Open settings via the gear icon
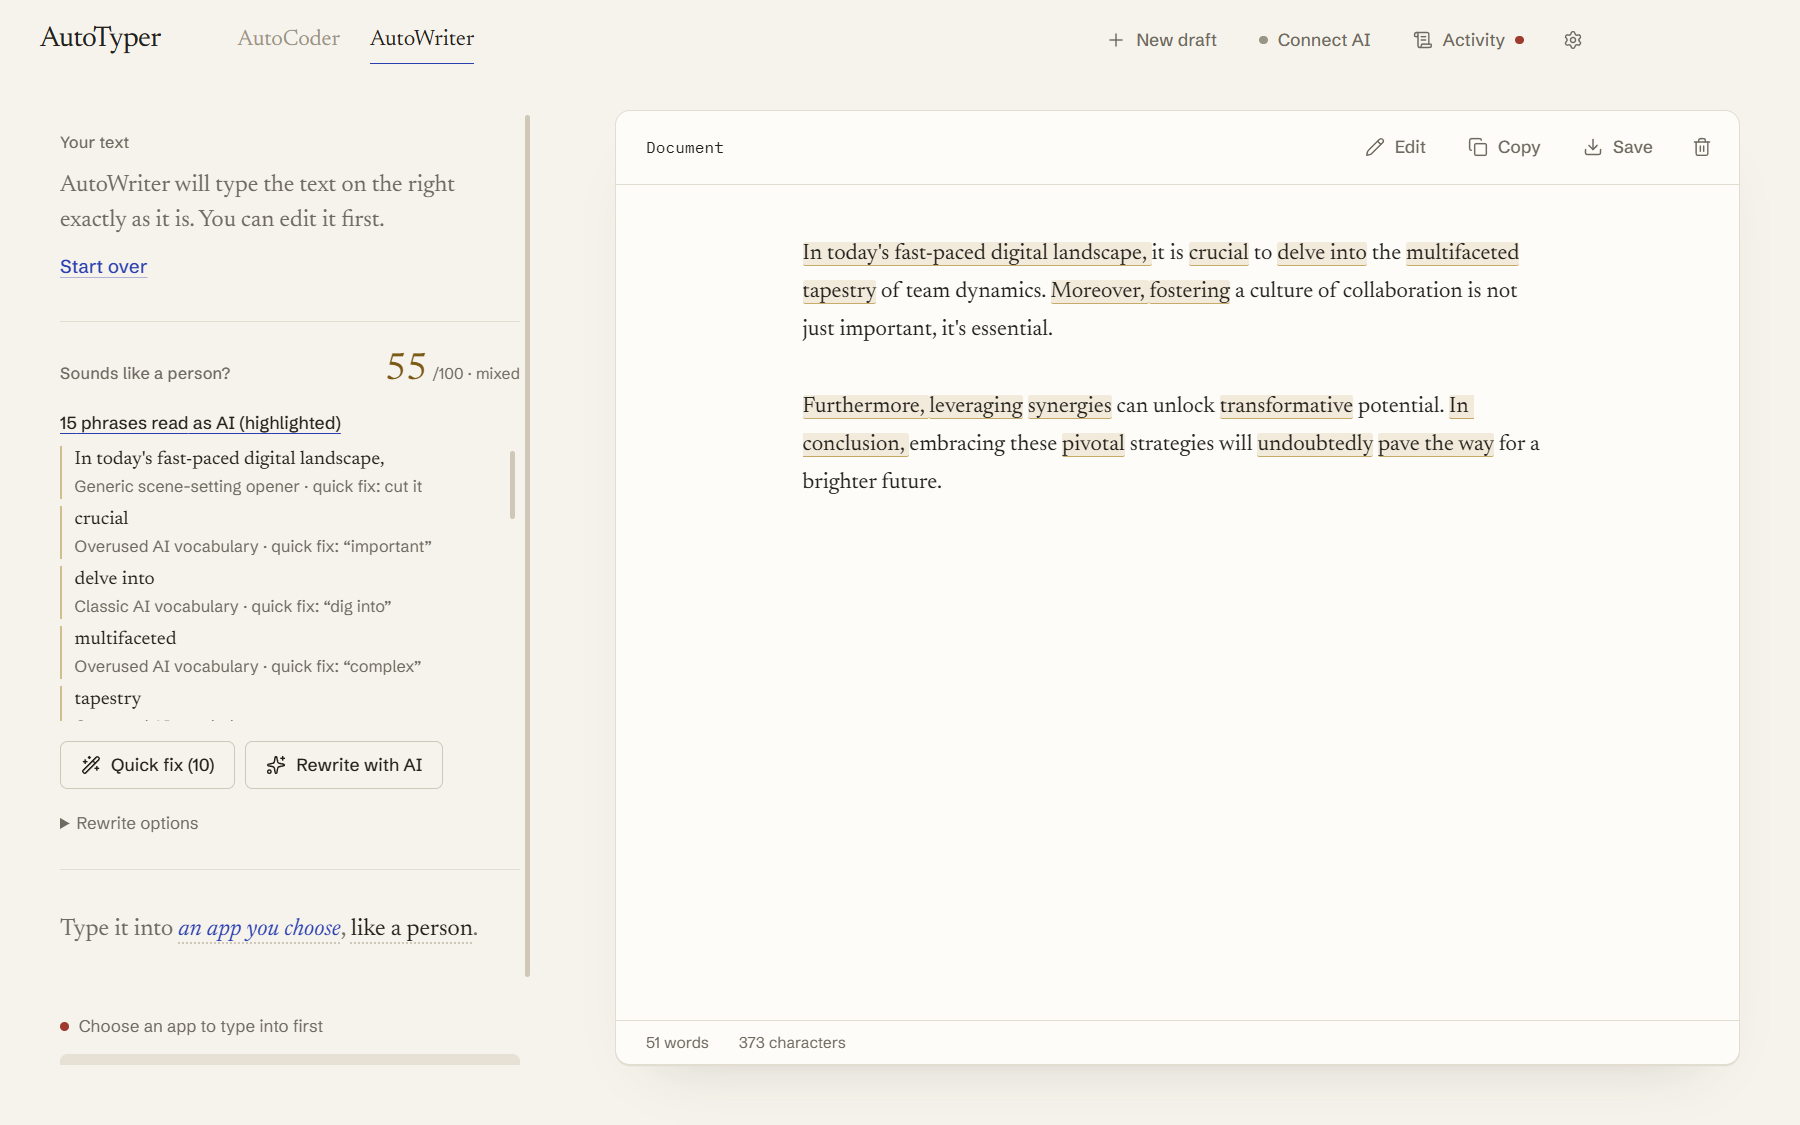The image size is (1800, 1125). tap(1573, 40)
